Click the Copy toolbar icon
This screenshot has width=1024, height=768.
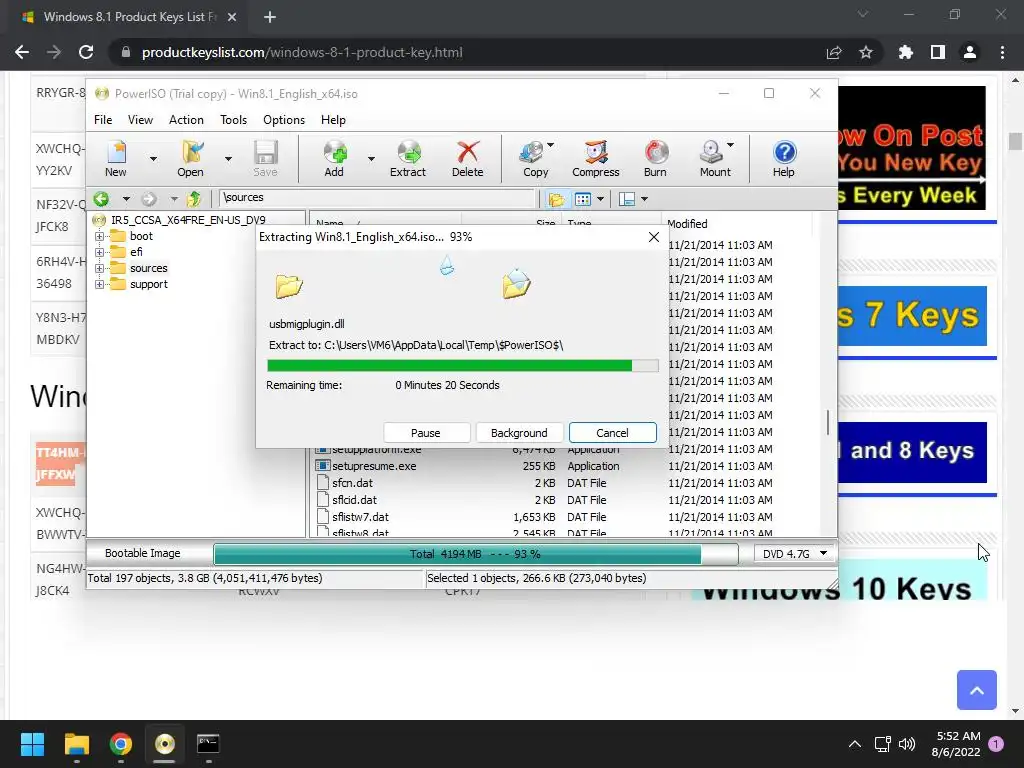click(534, 159)
